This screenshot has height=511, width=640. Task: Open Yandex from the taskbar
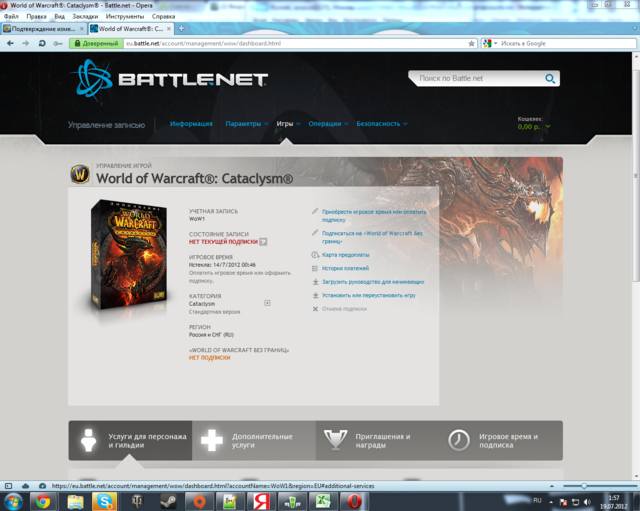pos(261,502)
